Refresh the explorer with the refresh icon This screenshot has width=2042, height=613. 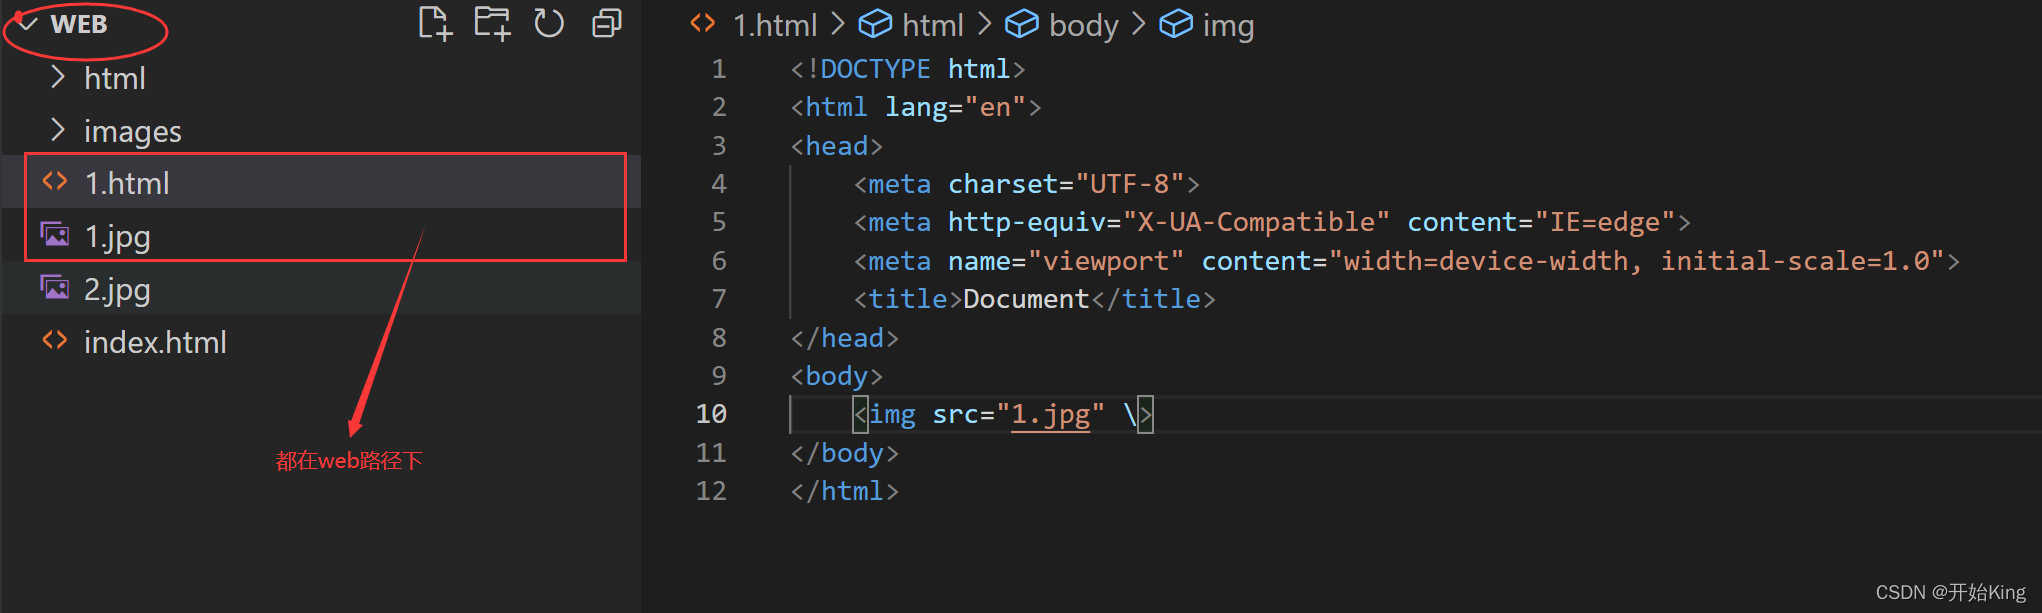pos(549,23)
